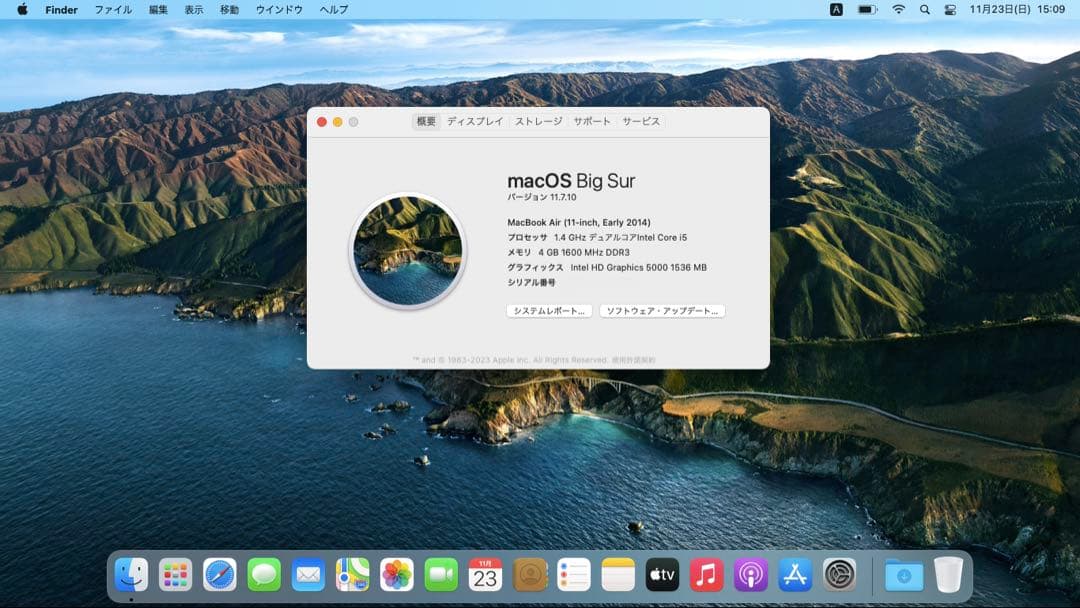Start FaceTime from the Dock

441,574
